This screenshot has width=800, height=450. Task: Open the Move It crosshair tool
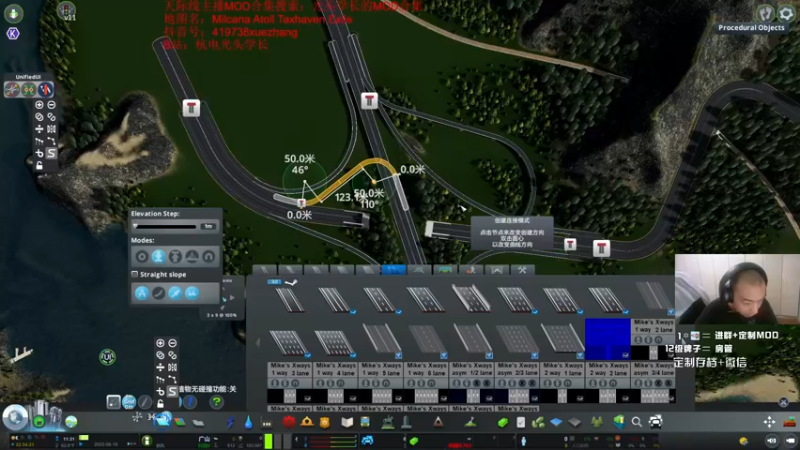[x=769, y=421]
